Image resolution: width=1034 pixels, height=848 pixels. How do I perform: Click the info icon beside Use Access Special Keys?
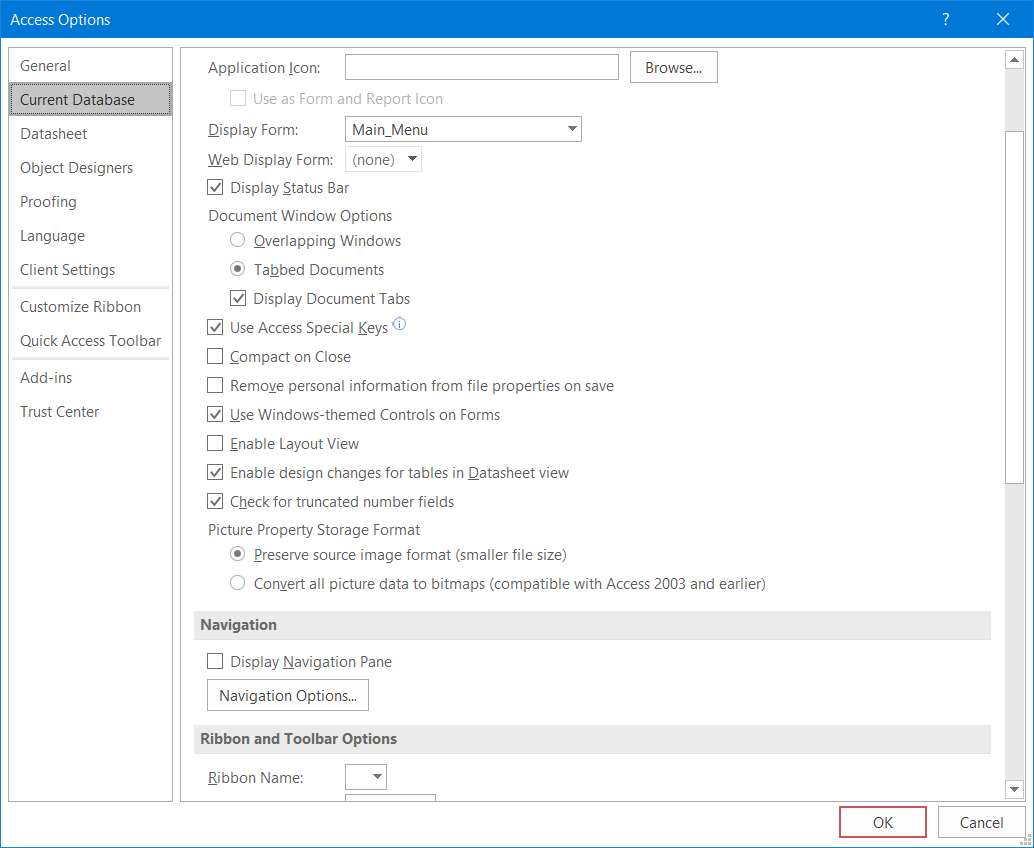click(399, 324)
